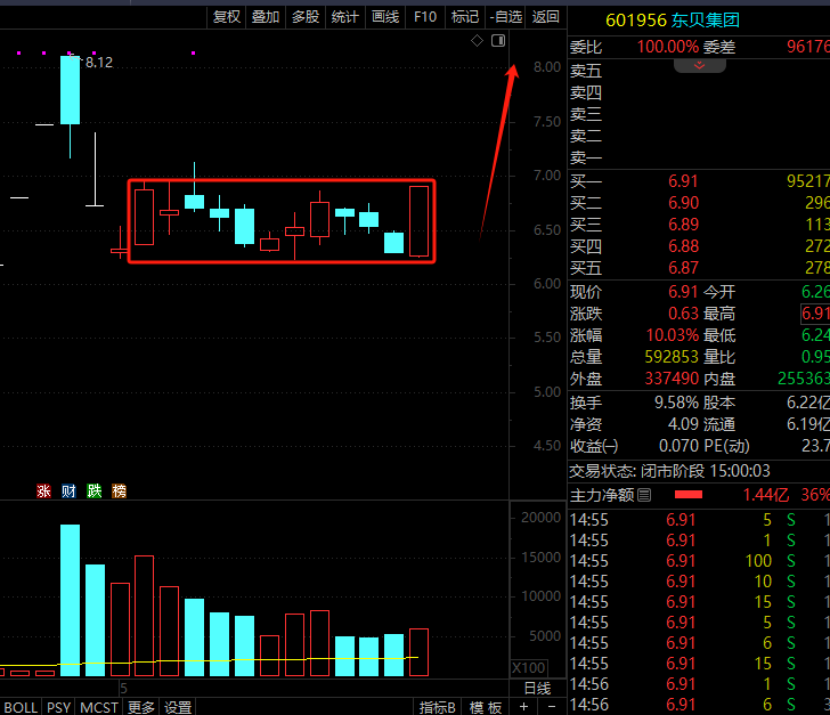This screenshot has height=715, width=830.
Task: Click the diamond icon above chart
Action: (x=477, y=41)
